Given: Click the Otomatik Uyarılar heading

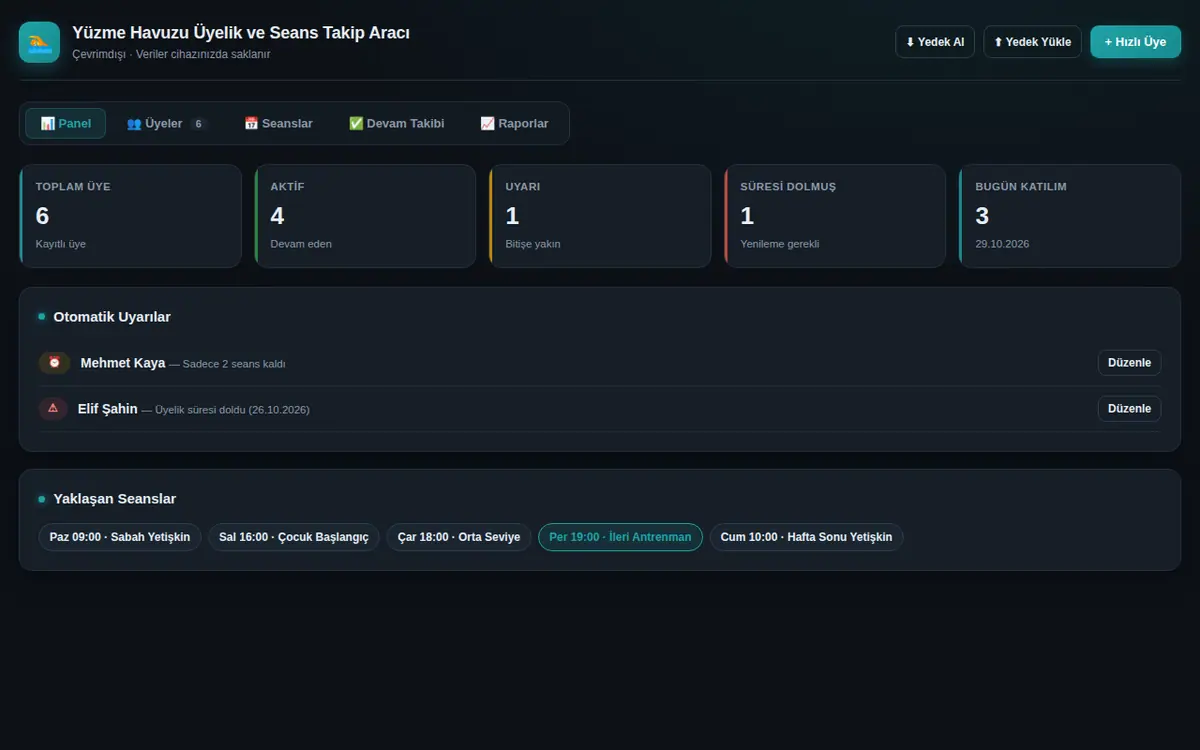Looking at the screenshot, I should click(x=112, y=317).
